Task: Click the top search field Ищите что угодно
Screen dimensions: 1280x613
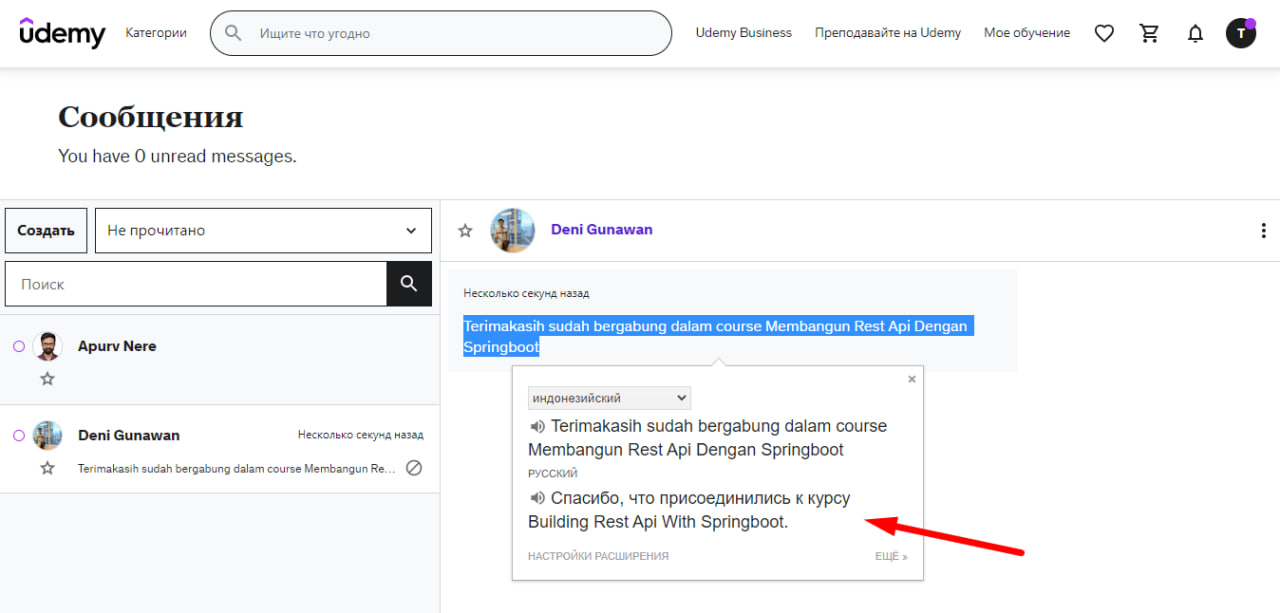Action: coord(440,33)
